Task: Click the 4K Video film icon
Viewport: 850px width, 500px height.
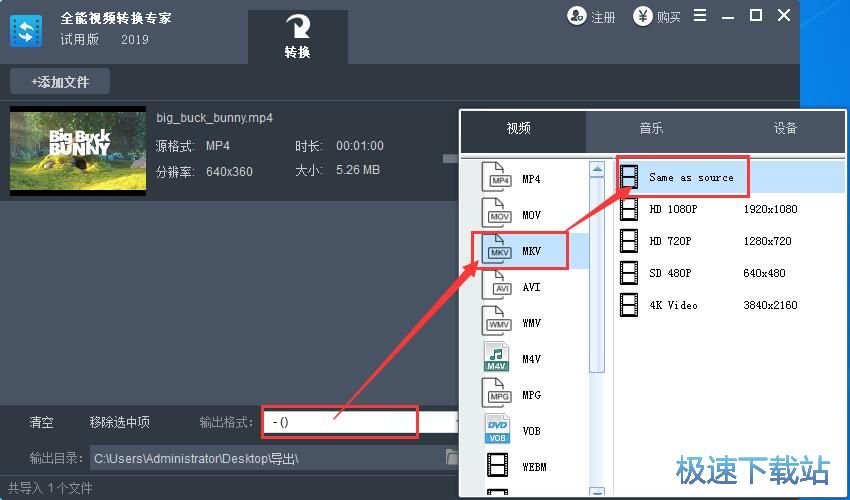Action: (629, 305)
